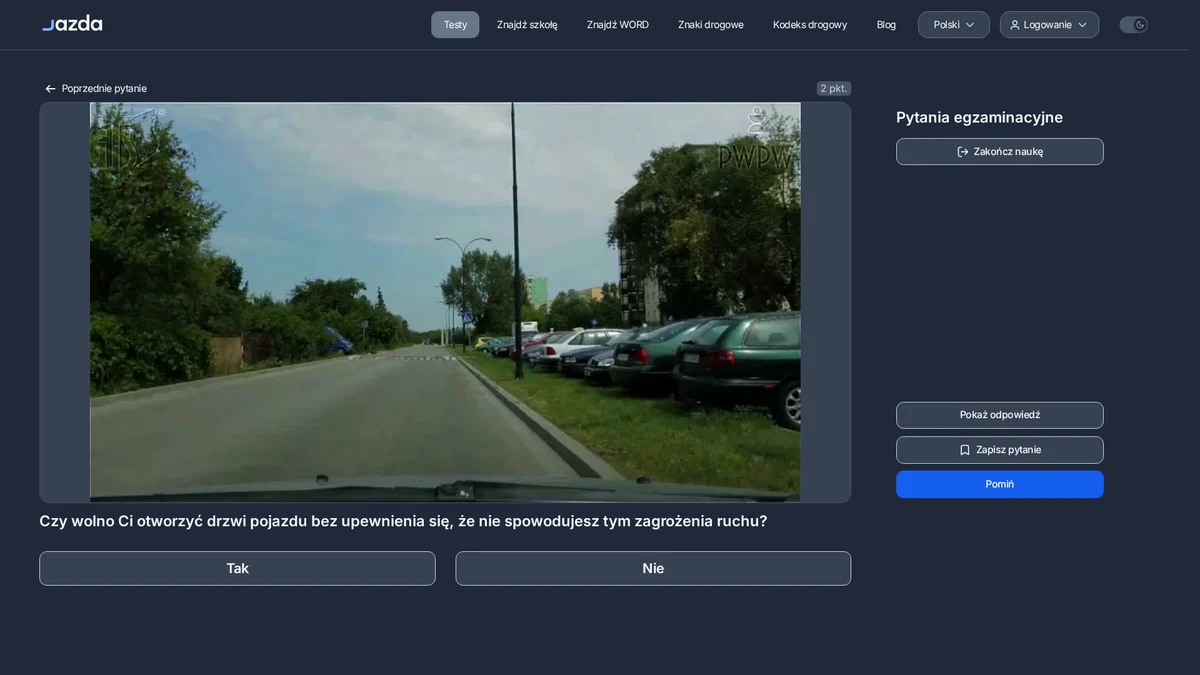Toggle dark mode switch
1200x675 pixels.
pos(1133,25)
